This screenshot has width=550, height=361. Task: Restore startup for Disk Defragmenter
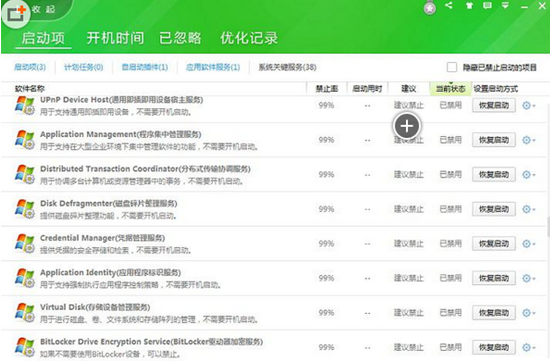[x=494, y=209]
